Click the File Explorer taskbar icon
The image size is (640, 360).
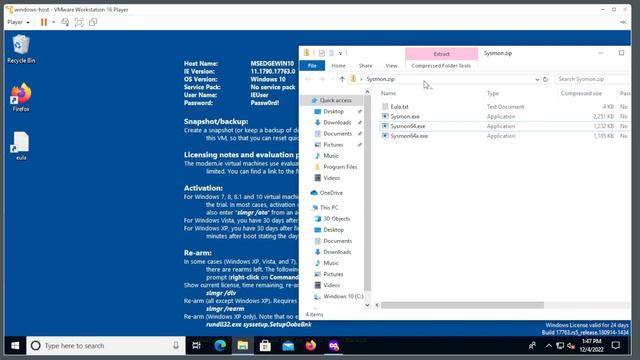pyautogui.click(x=243, y=346)
